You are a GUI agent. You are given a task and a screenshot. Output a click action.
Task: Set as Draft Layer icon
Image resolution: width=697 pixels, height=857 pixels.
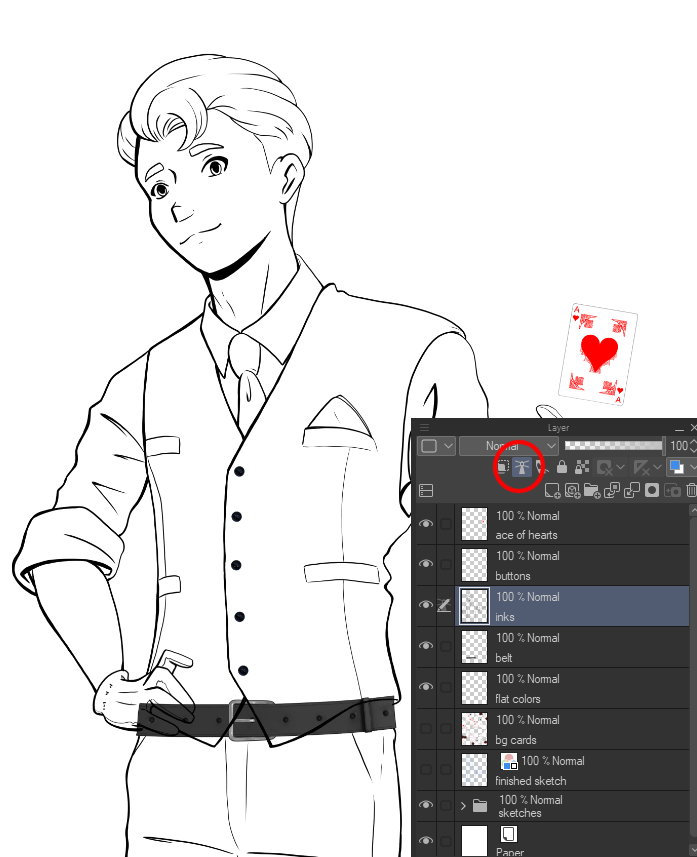point(542,467)
